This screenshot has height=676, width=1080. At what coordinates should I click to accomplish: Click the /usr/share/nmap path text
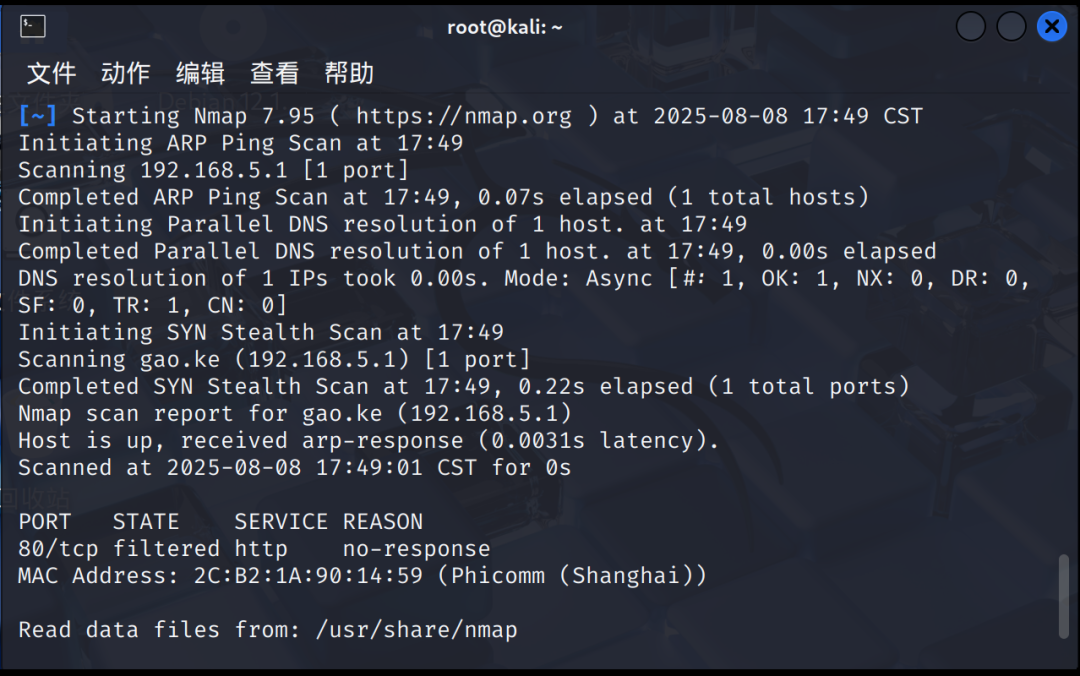[x=416, y=629]
